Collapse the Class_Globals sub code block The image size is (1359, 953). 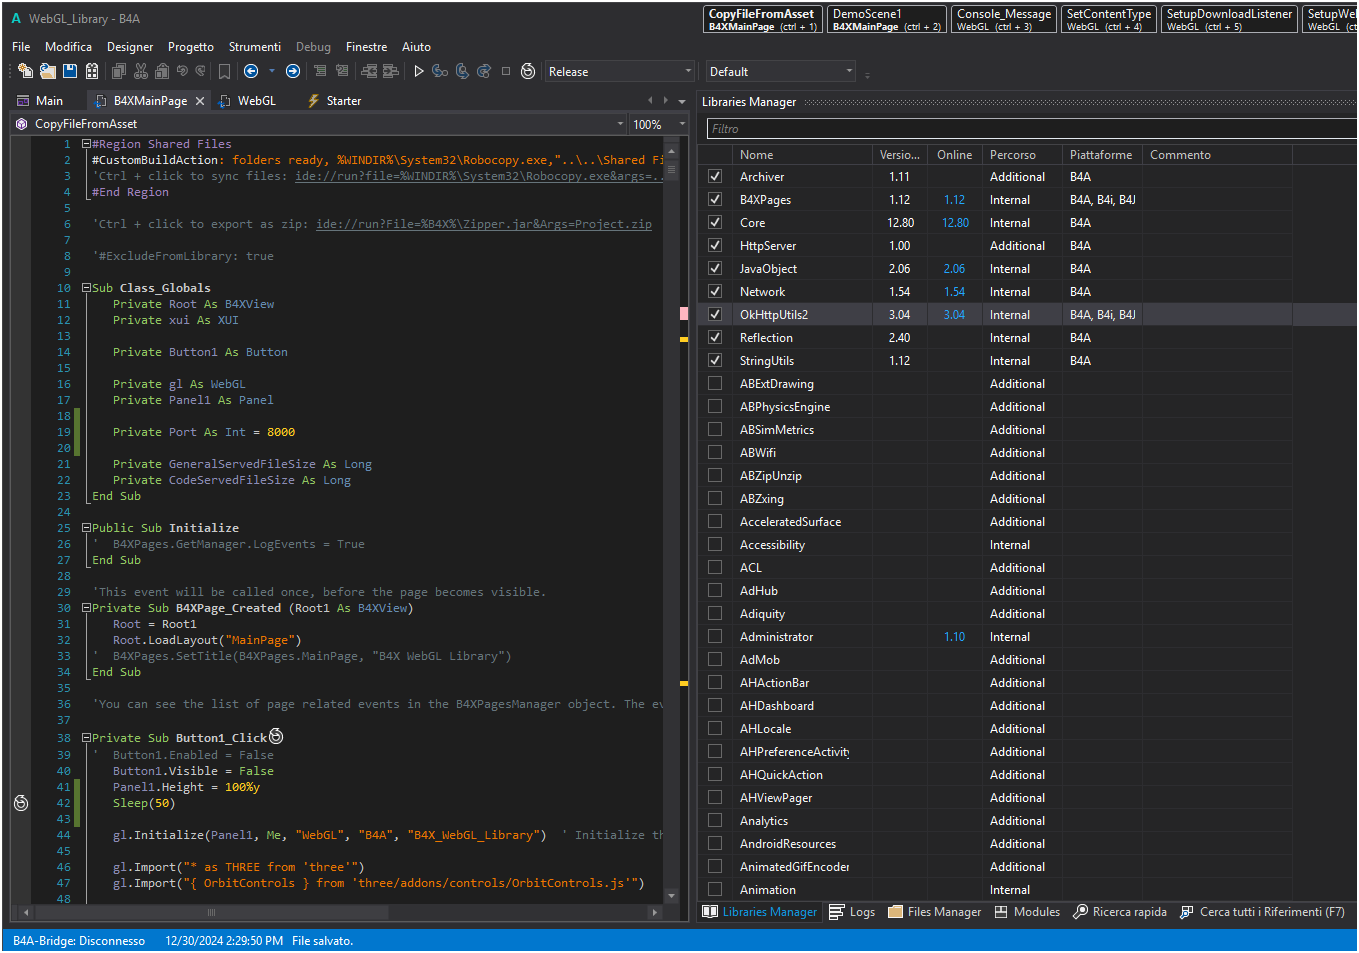point(86,288)
